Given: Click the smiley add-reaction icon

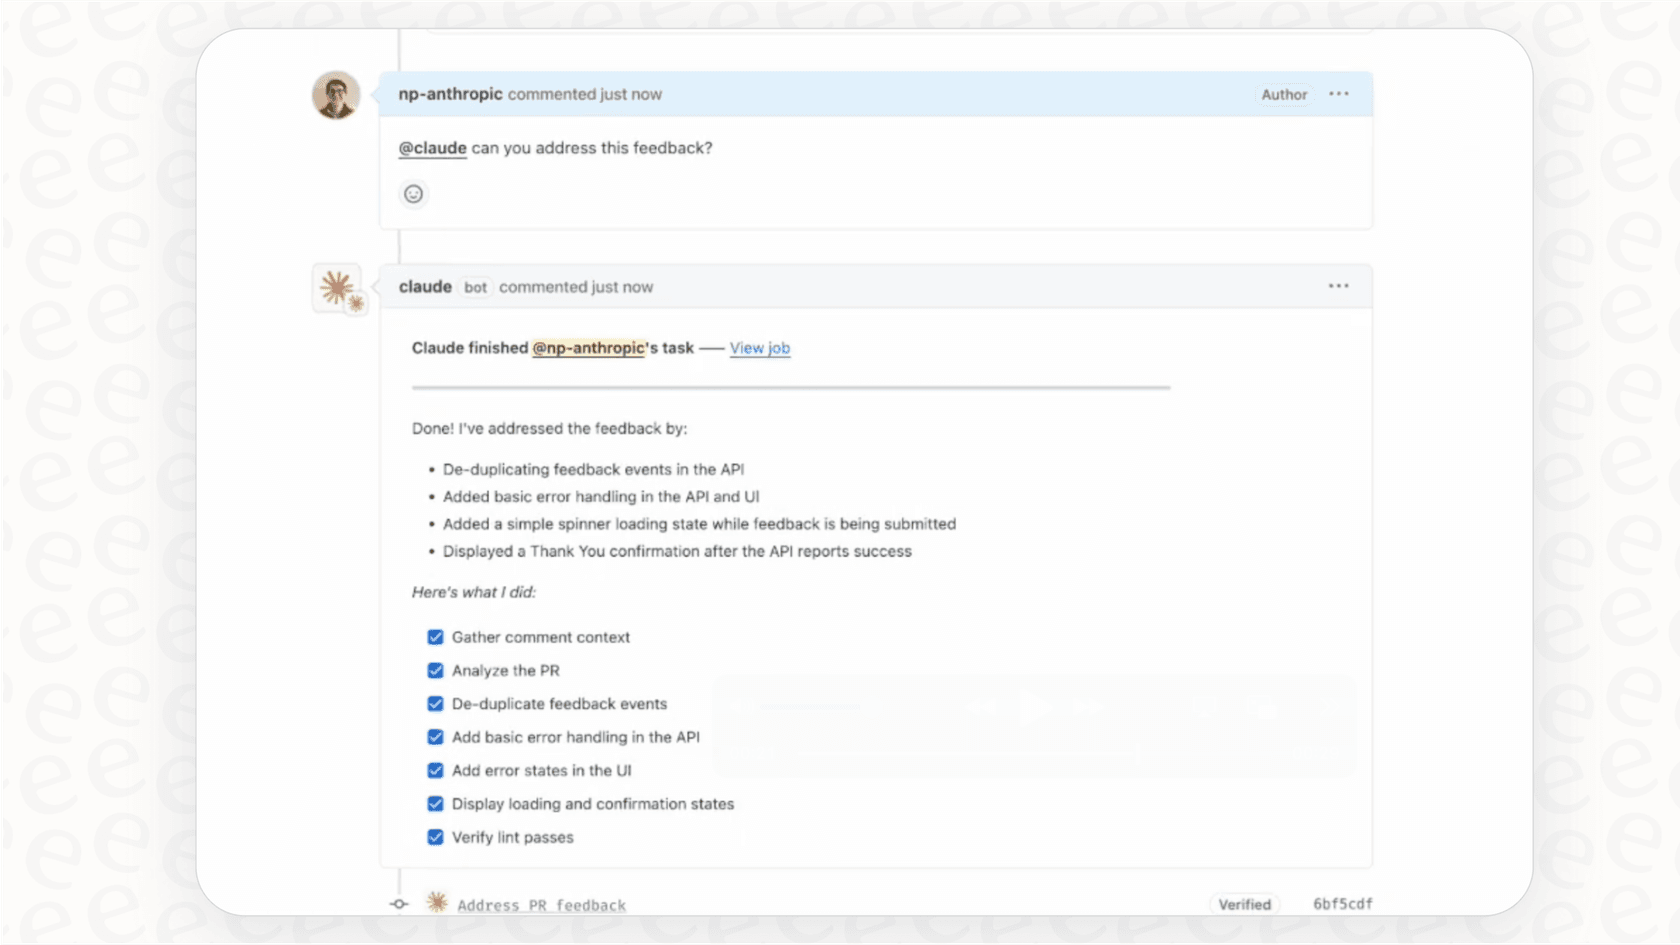Looking at the screenshot, I should pyautogui.click(x=414, y=193).
